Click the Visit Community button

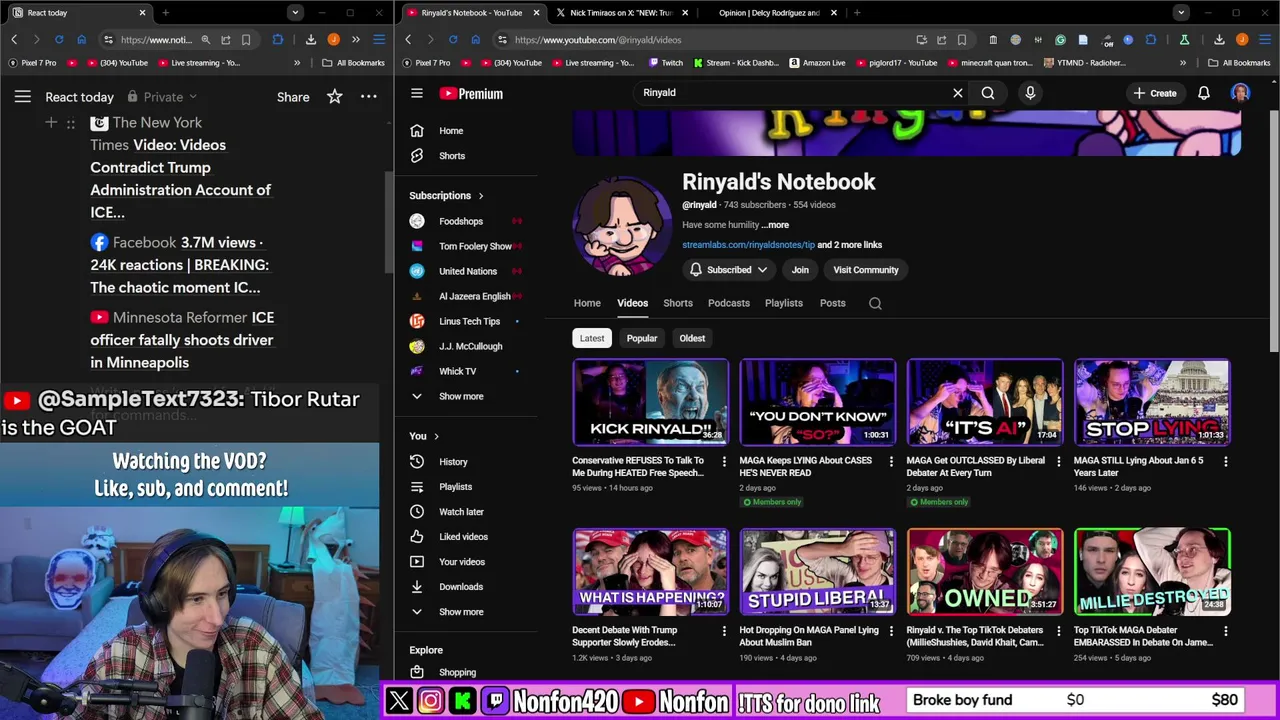[x=866, y=270]
